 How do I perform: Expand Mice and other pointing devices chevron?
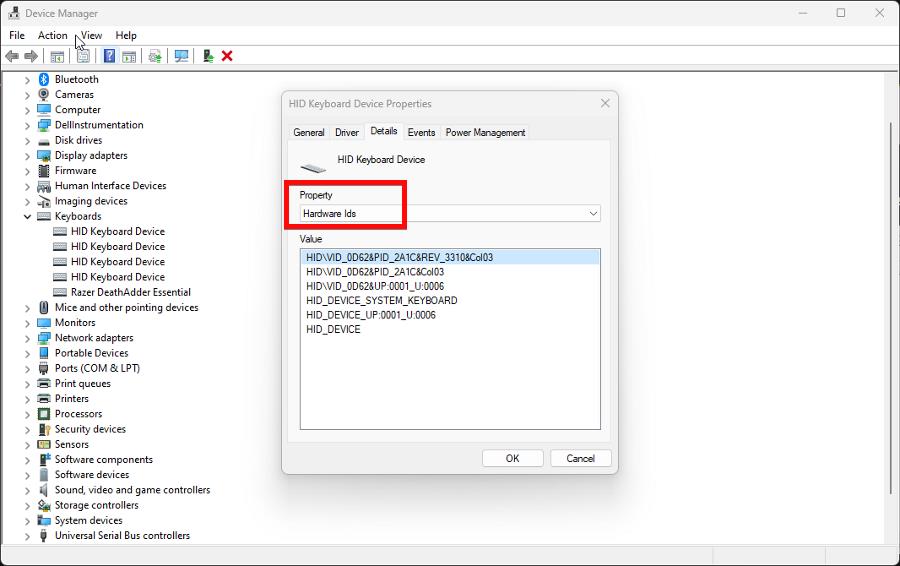(27, 308)
